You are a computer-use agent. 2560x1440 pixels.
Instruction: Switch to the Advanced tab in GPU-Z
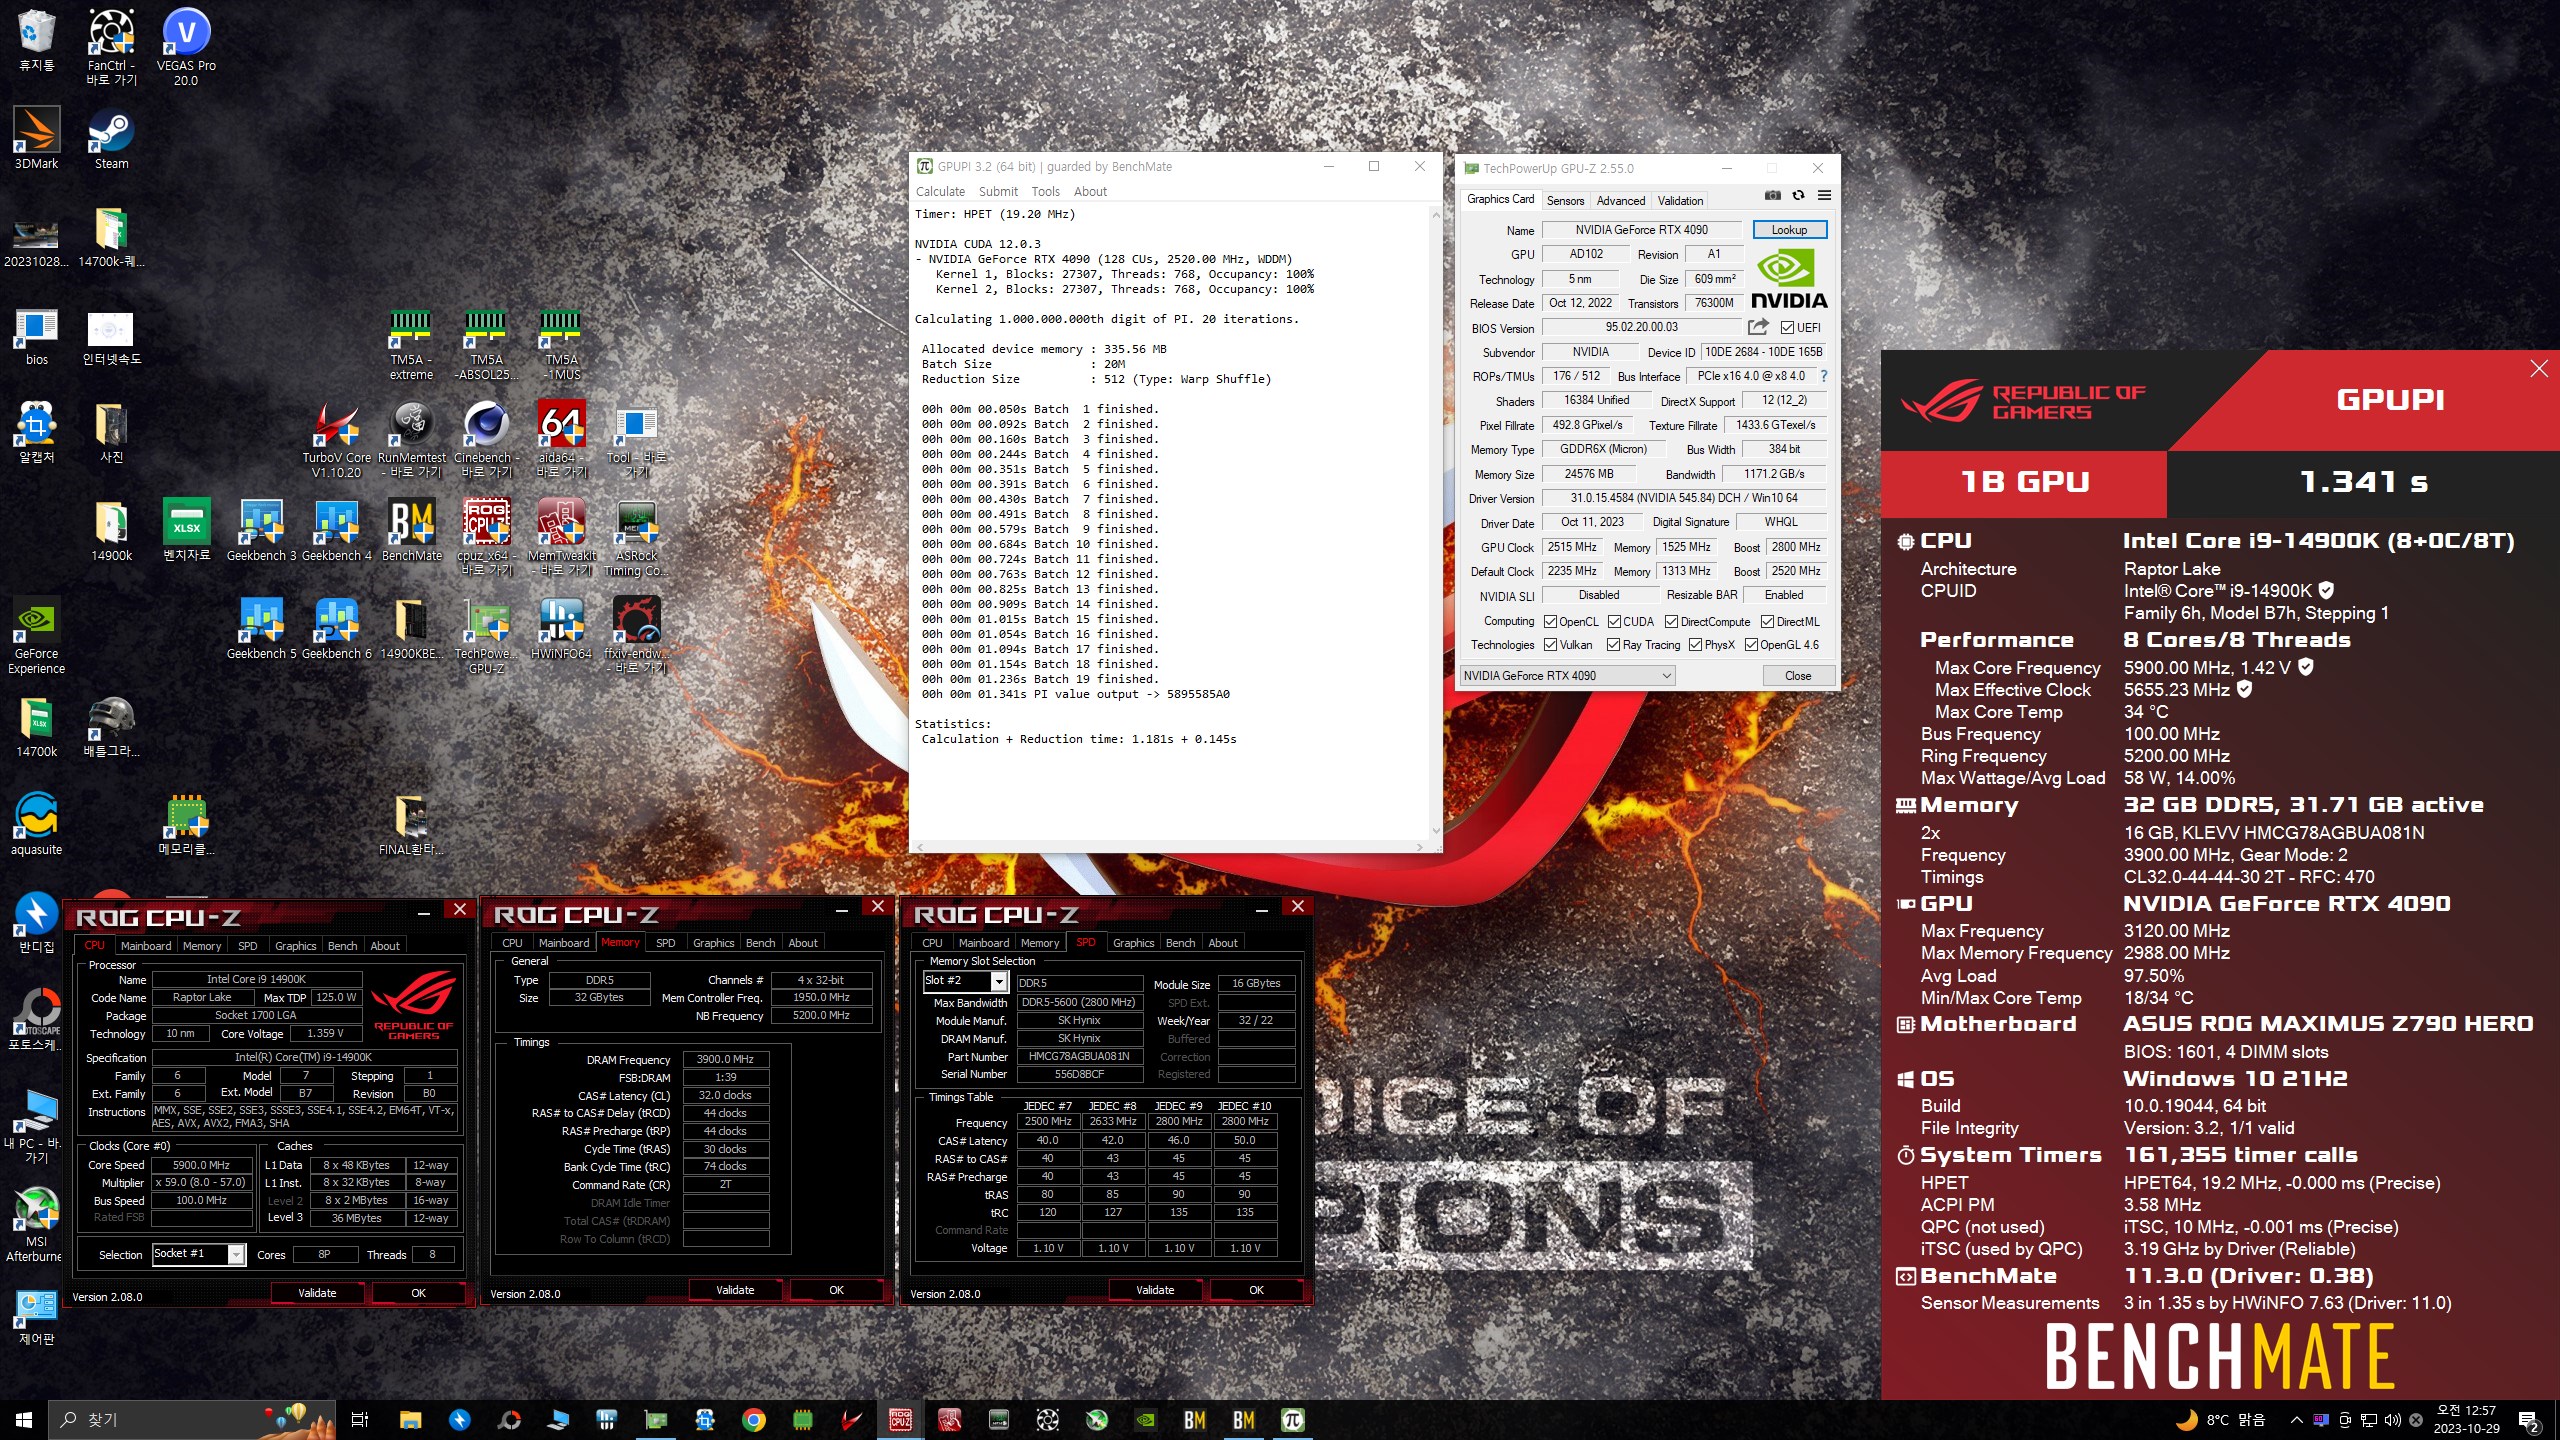click(1620, 200)
